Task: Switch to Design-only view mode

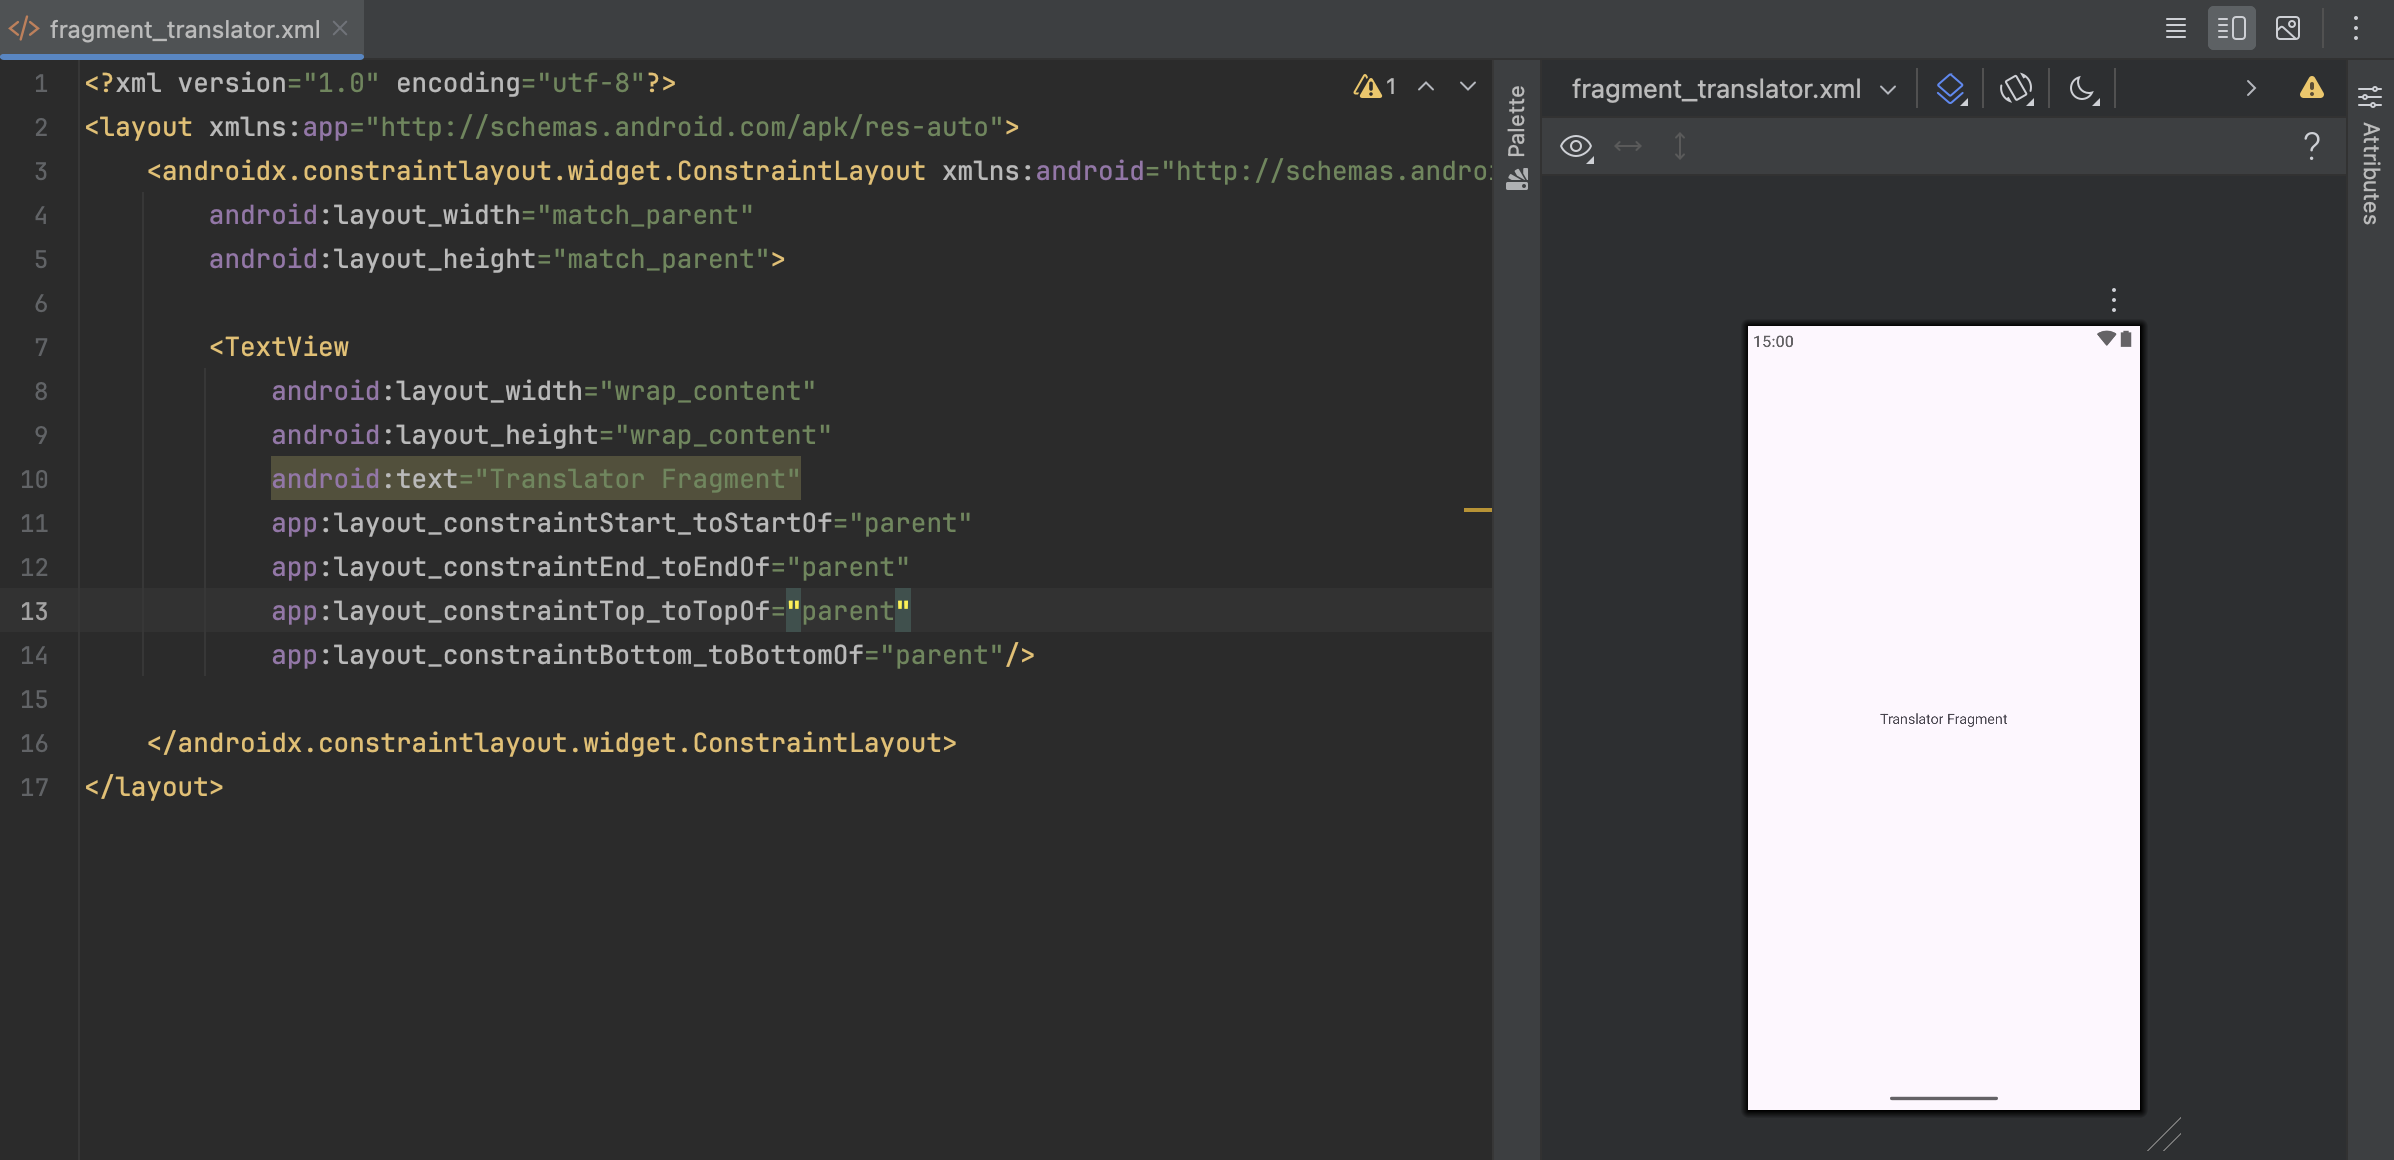Action: (2287, 29)
